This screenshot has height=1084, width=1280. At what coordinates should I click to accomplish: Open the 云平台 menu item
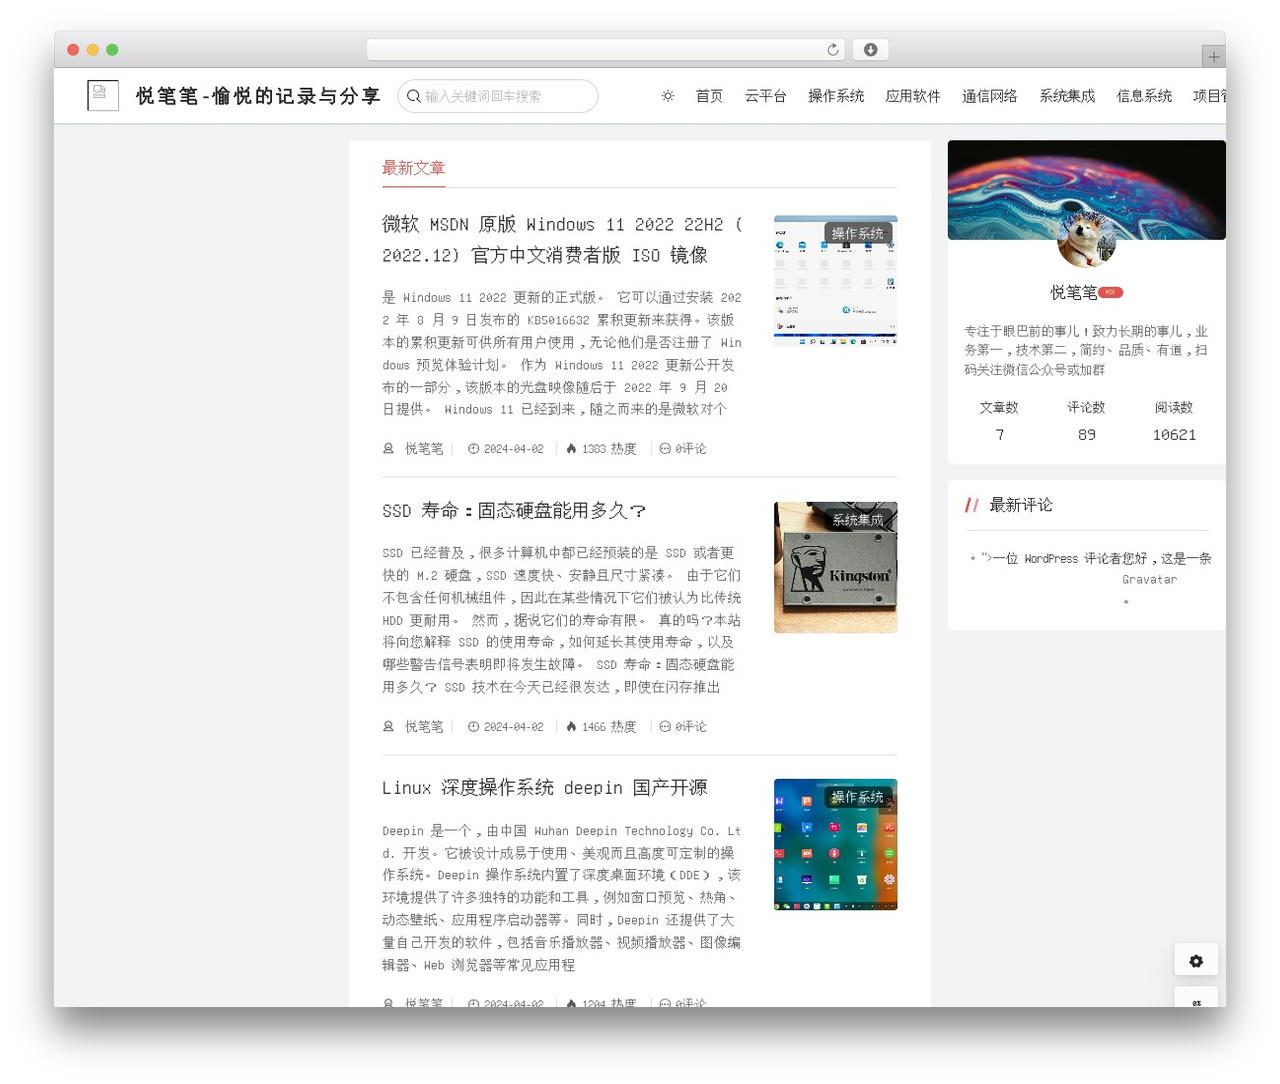(765, 96)
